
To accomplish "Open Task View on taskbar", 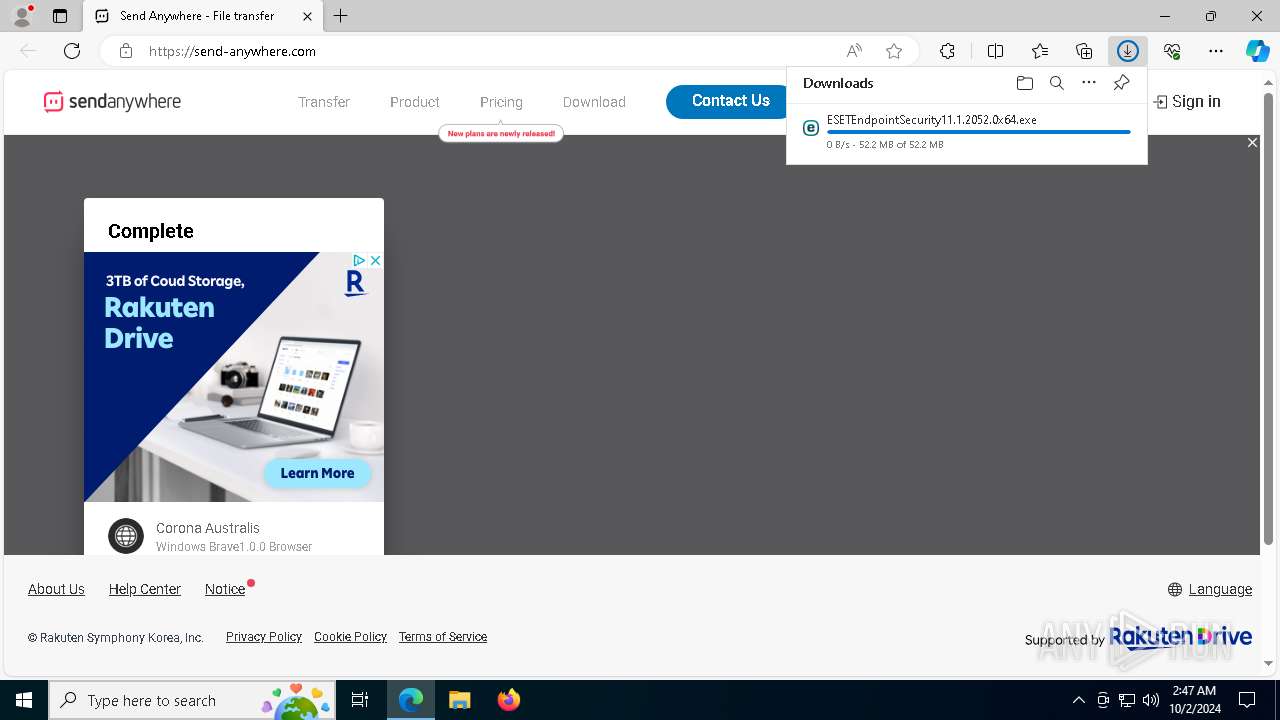I will 360,700.
